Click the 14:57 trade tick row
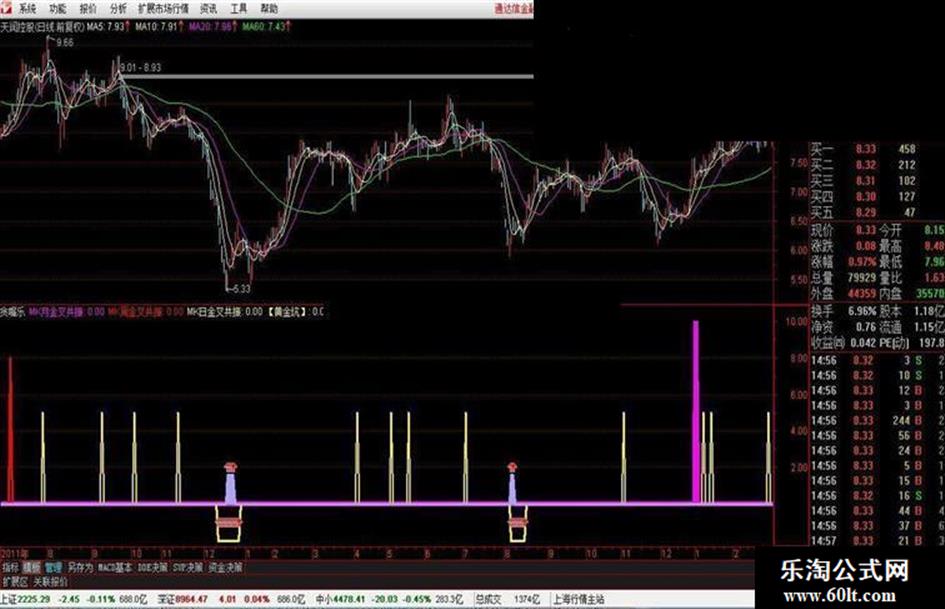Image resolution: width=945 pixels, height=609 pixels. pos(878,541)
